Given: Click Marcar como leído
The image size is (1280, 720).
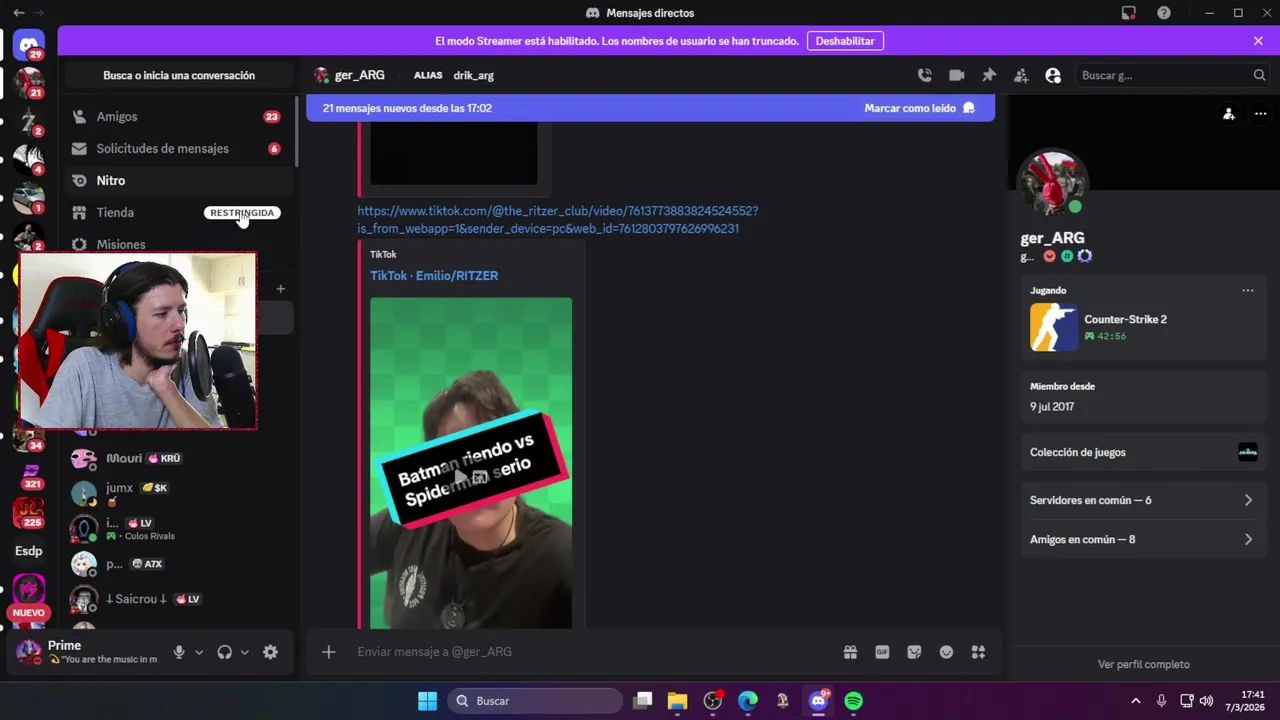Looking at the screenshot, I should 919,108.
